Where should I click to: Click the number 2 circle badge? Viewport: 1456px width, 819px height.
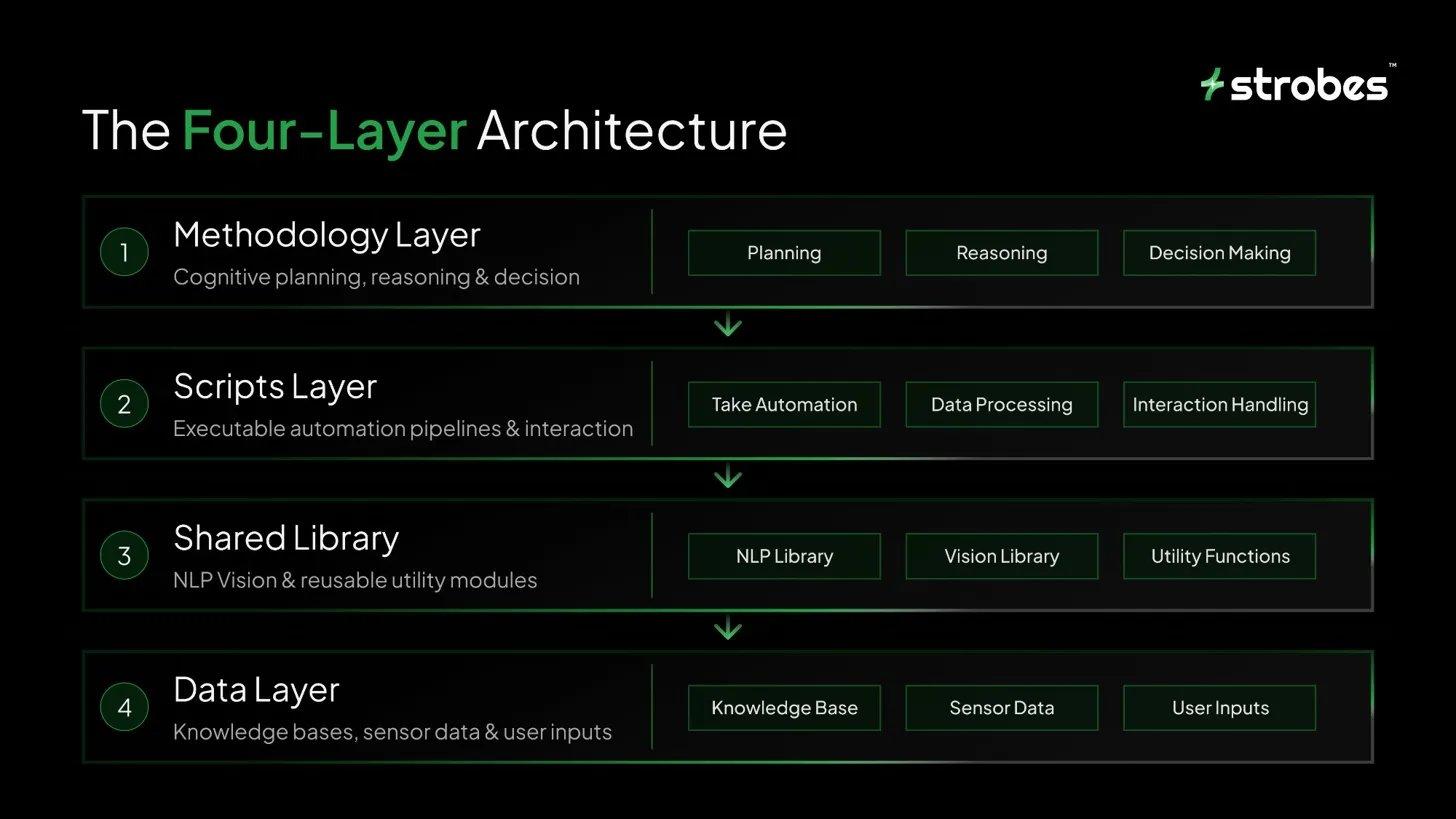click(124, 404)
